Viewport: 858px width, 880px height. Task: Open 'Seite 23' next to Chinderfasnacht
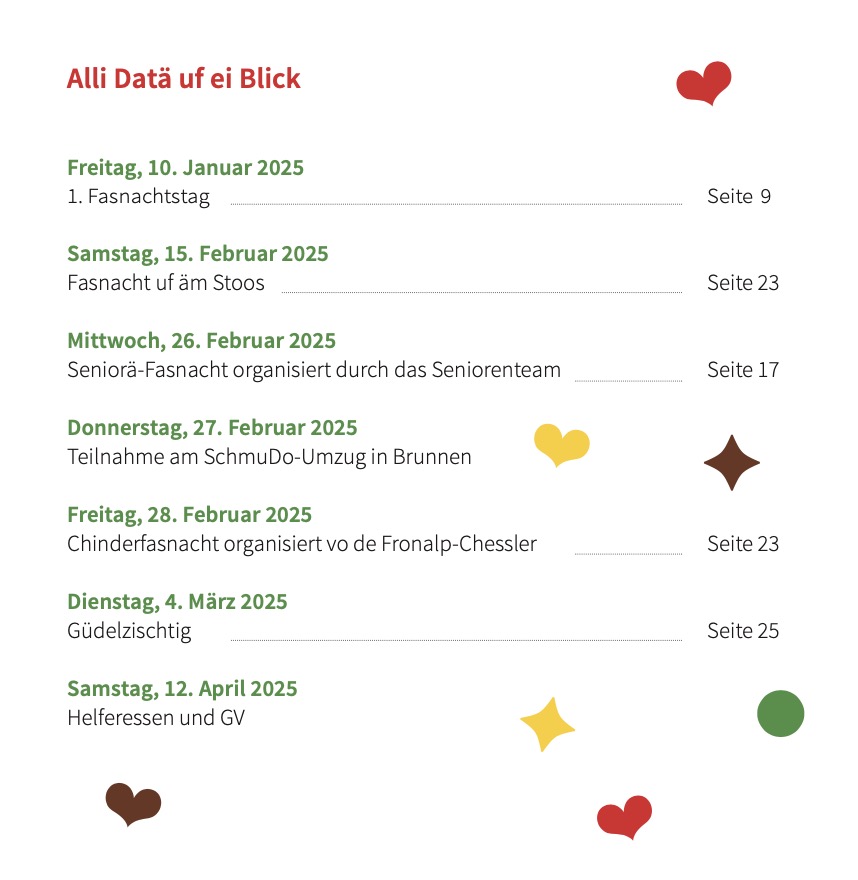[x=743, y=544]
